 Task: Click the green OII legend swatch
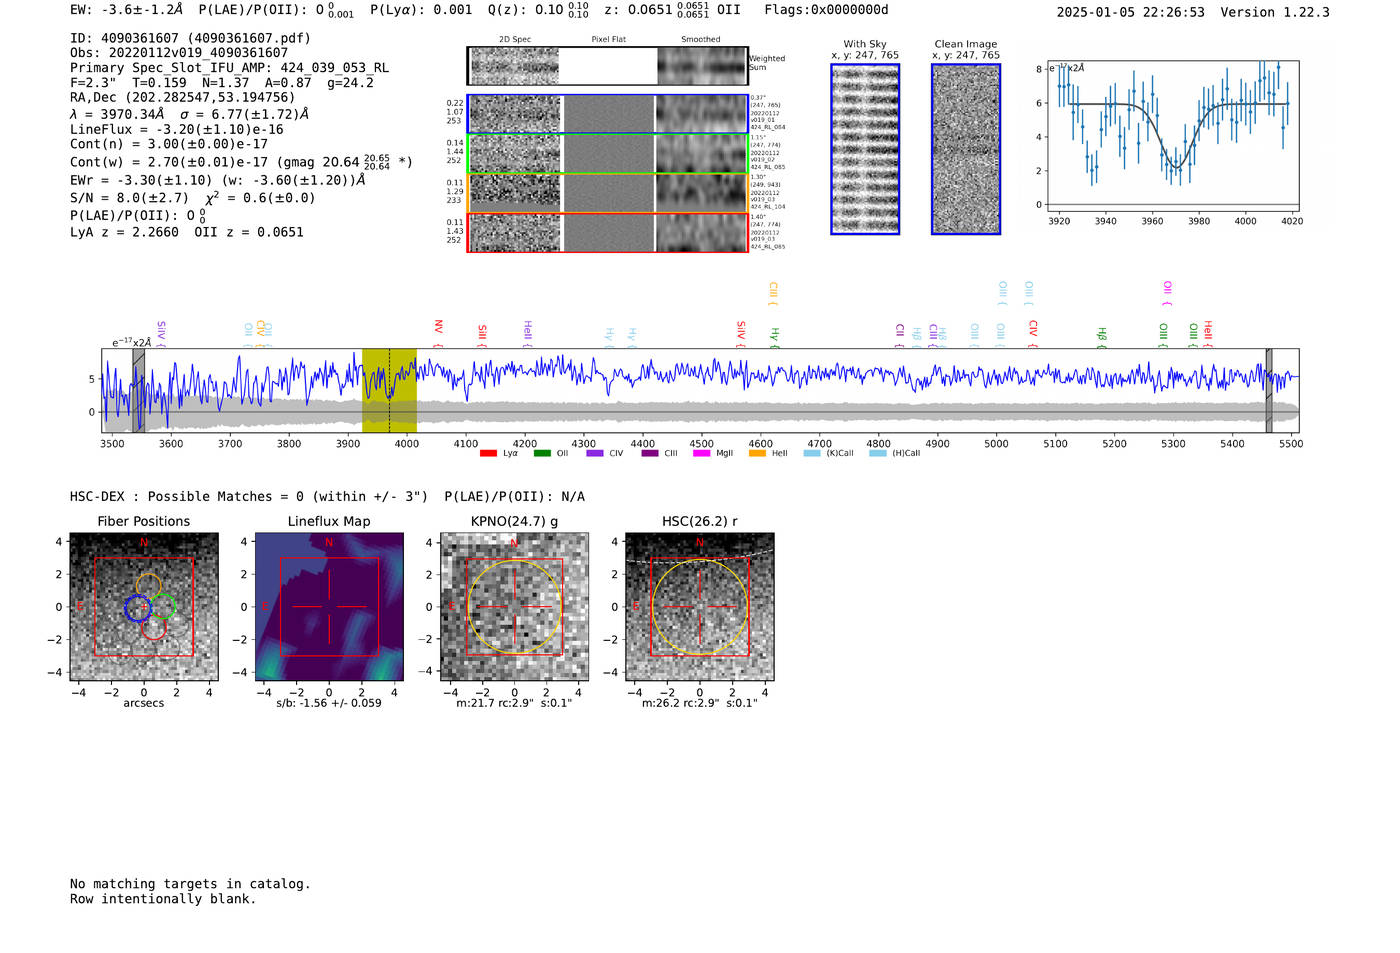(x=542, y=453)
